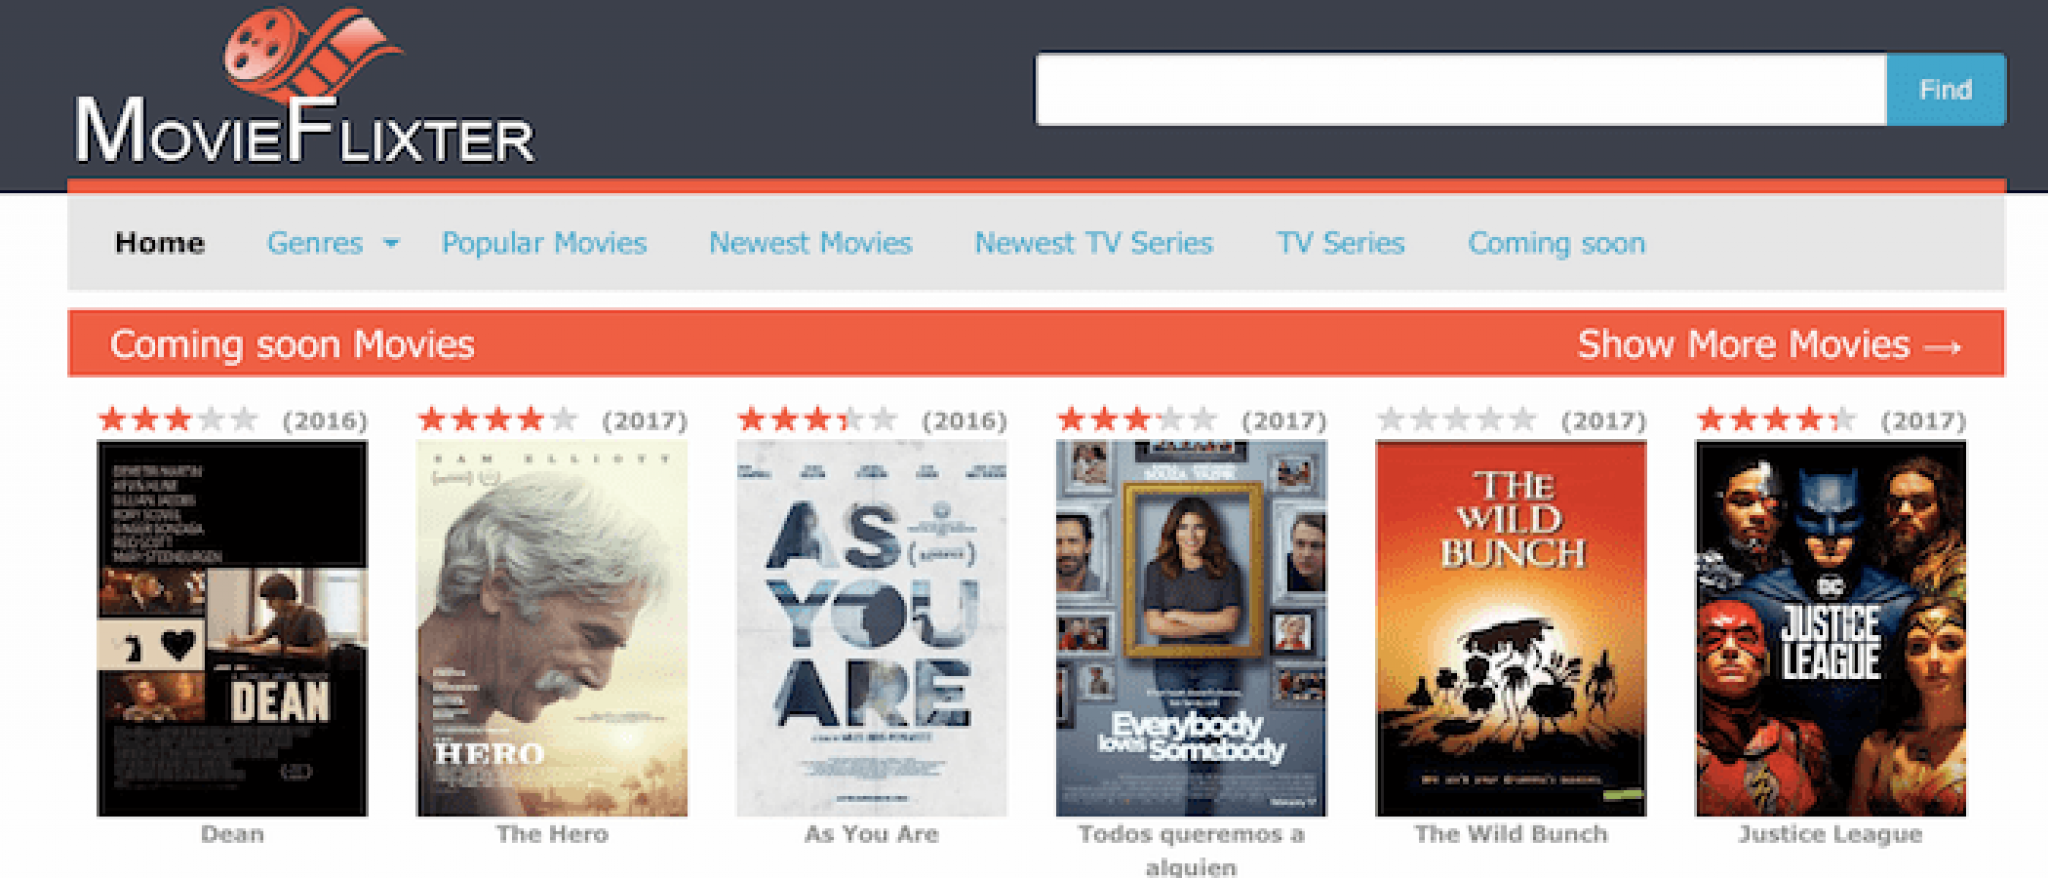The image size is (2048, 878).
Task: Open the Newest Movies section
Action: tap(810, 243)
